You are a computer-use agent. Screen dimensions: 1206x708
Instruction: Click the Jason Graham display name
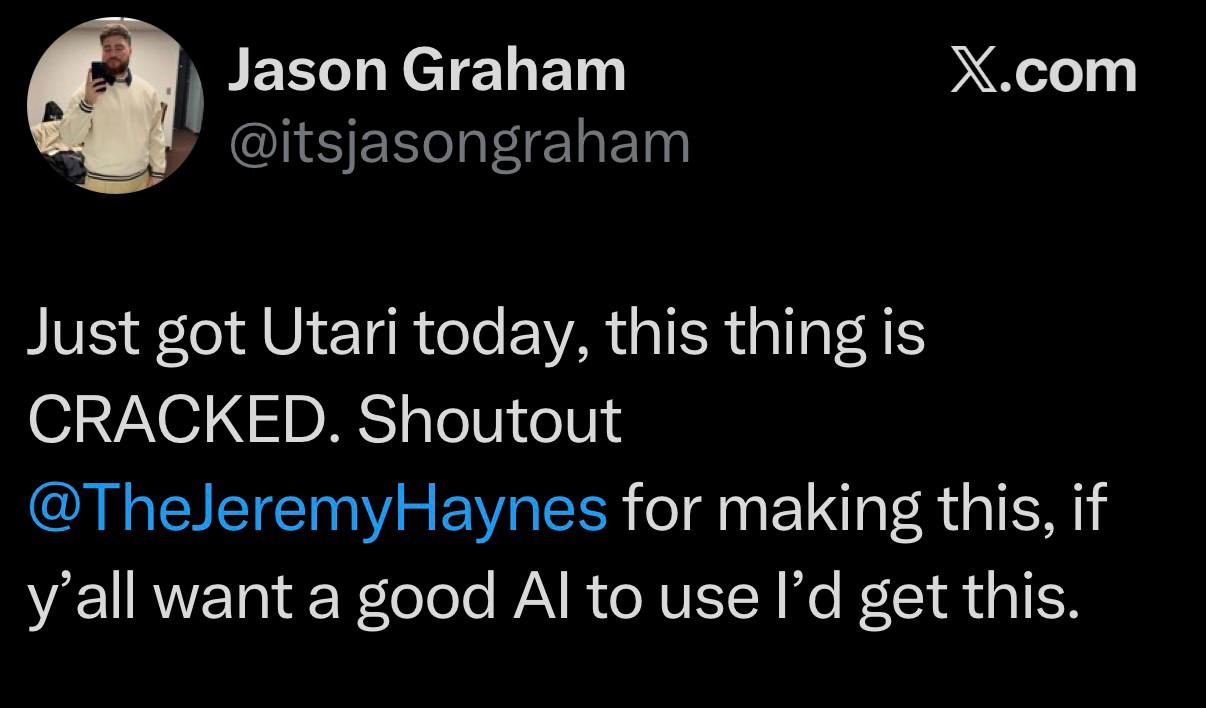click(427, 72)
